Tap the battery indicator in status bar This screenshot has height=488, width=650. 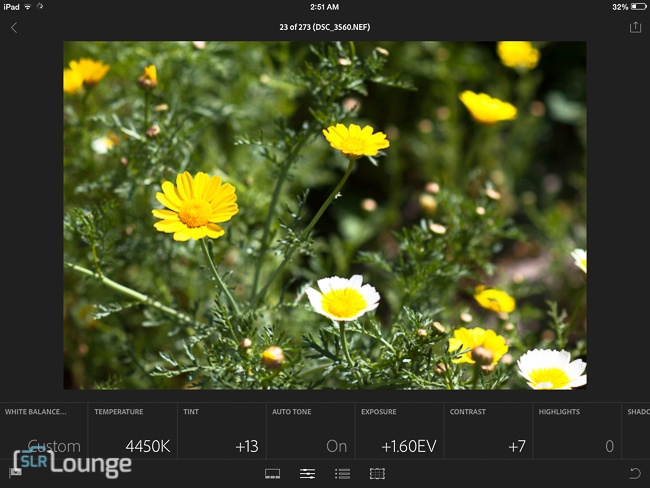point(638,7)
